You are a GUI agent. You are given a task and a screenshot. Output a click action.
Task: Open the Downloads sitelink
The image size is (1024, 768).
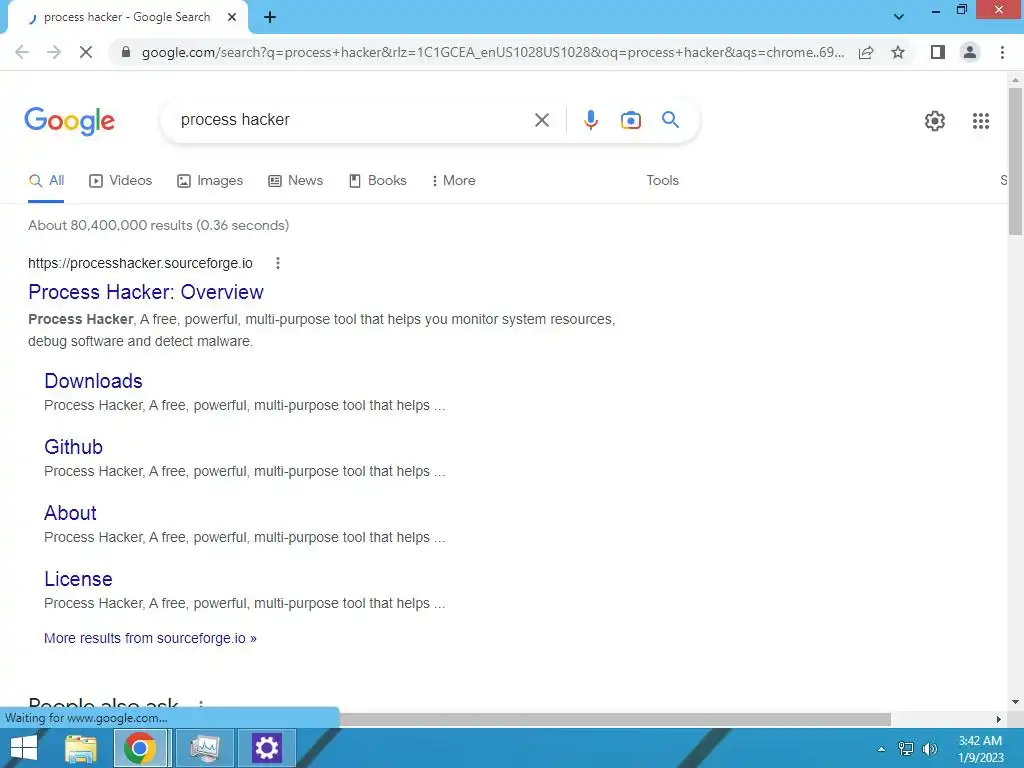click(93, 381)
